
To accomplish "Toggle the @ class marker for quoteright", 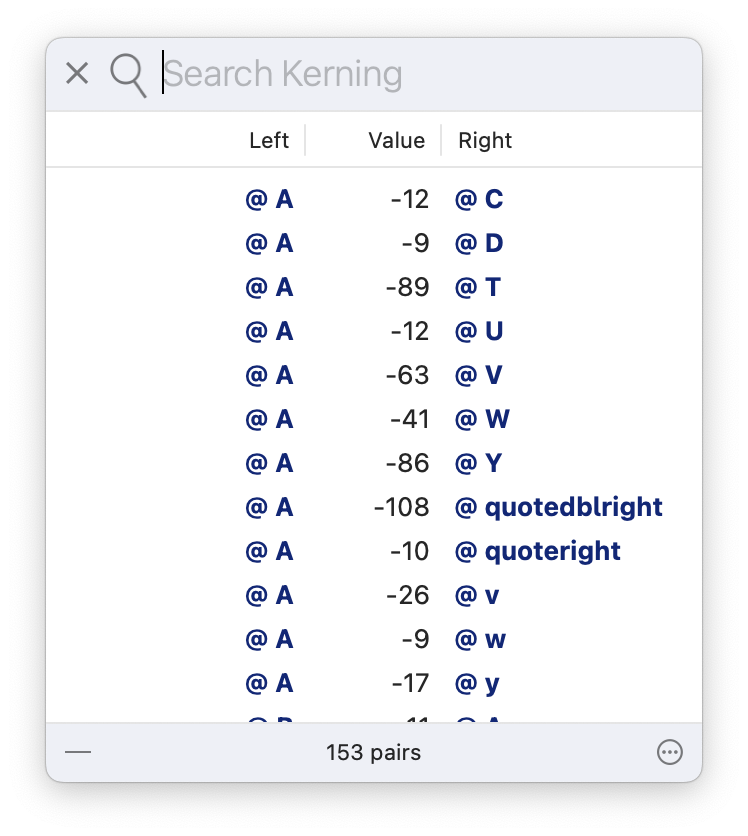I will tap(465, 551).
